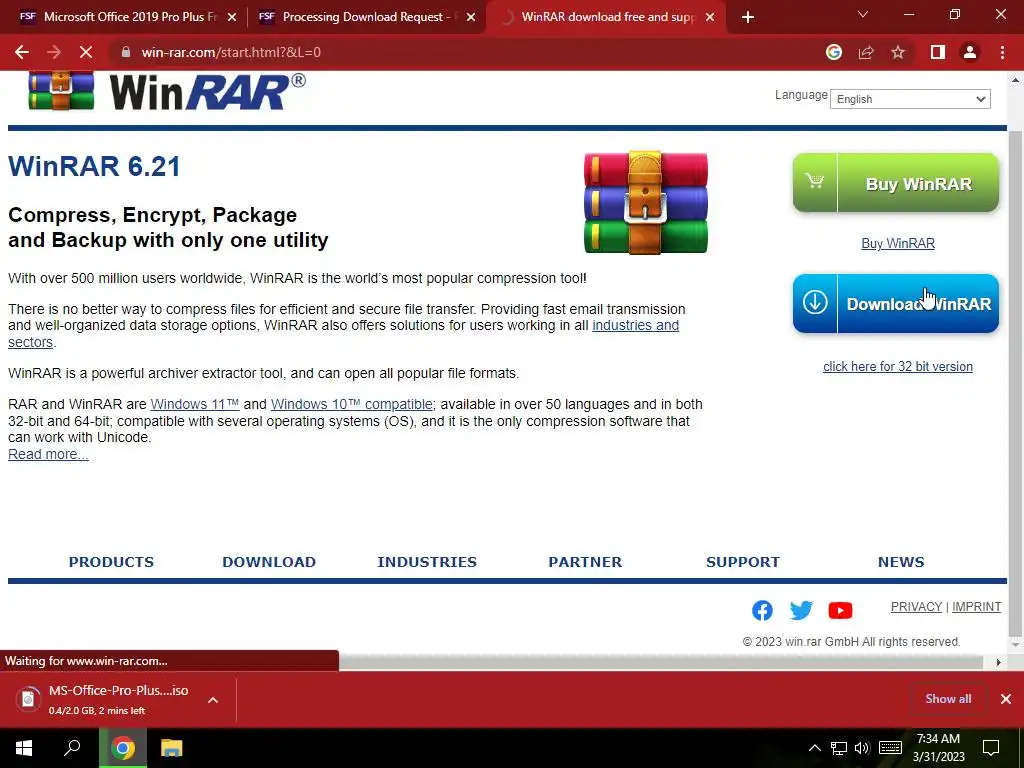The height and width of the screenshot is (768, 1024).
Task: Open File Explorer from taskbar
Action: point(171,748)
